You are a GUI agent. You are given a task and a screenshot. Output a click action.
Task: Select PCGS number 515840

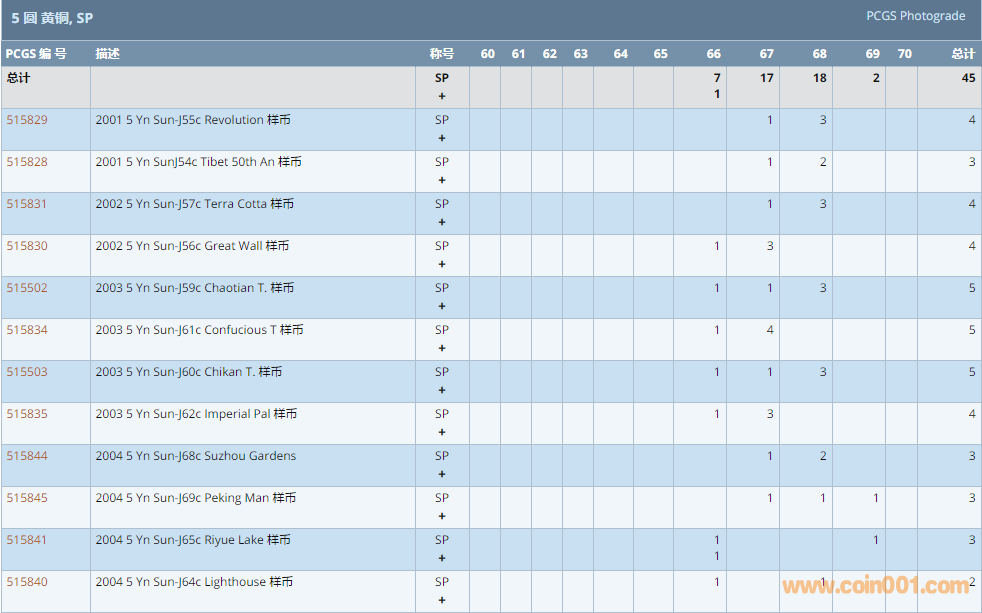27,582
